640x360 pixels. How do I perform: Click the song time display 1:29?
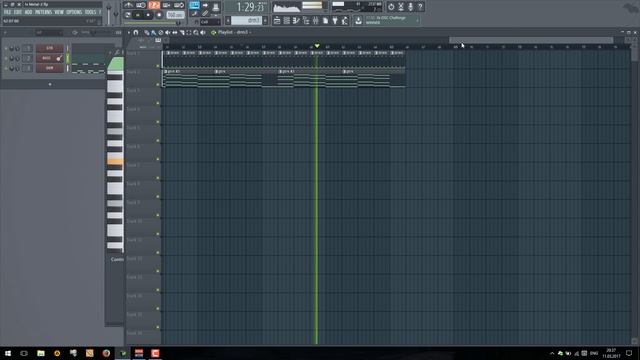coord(250,7)
